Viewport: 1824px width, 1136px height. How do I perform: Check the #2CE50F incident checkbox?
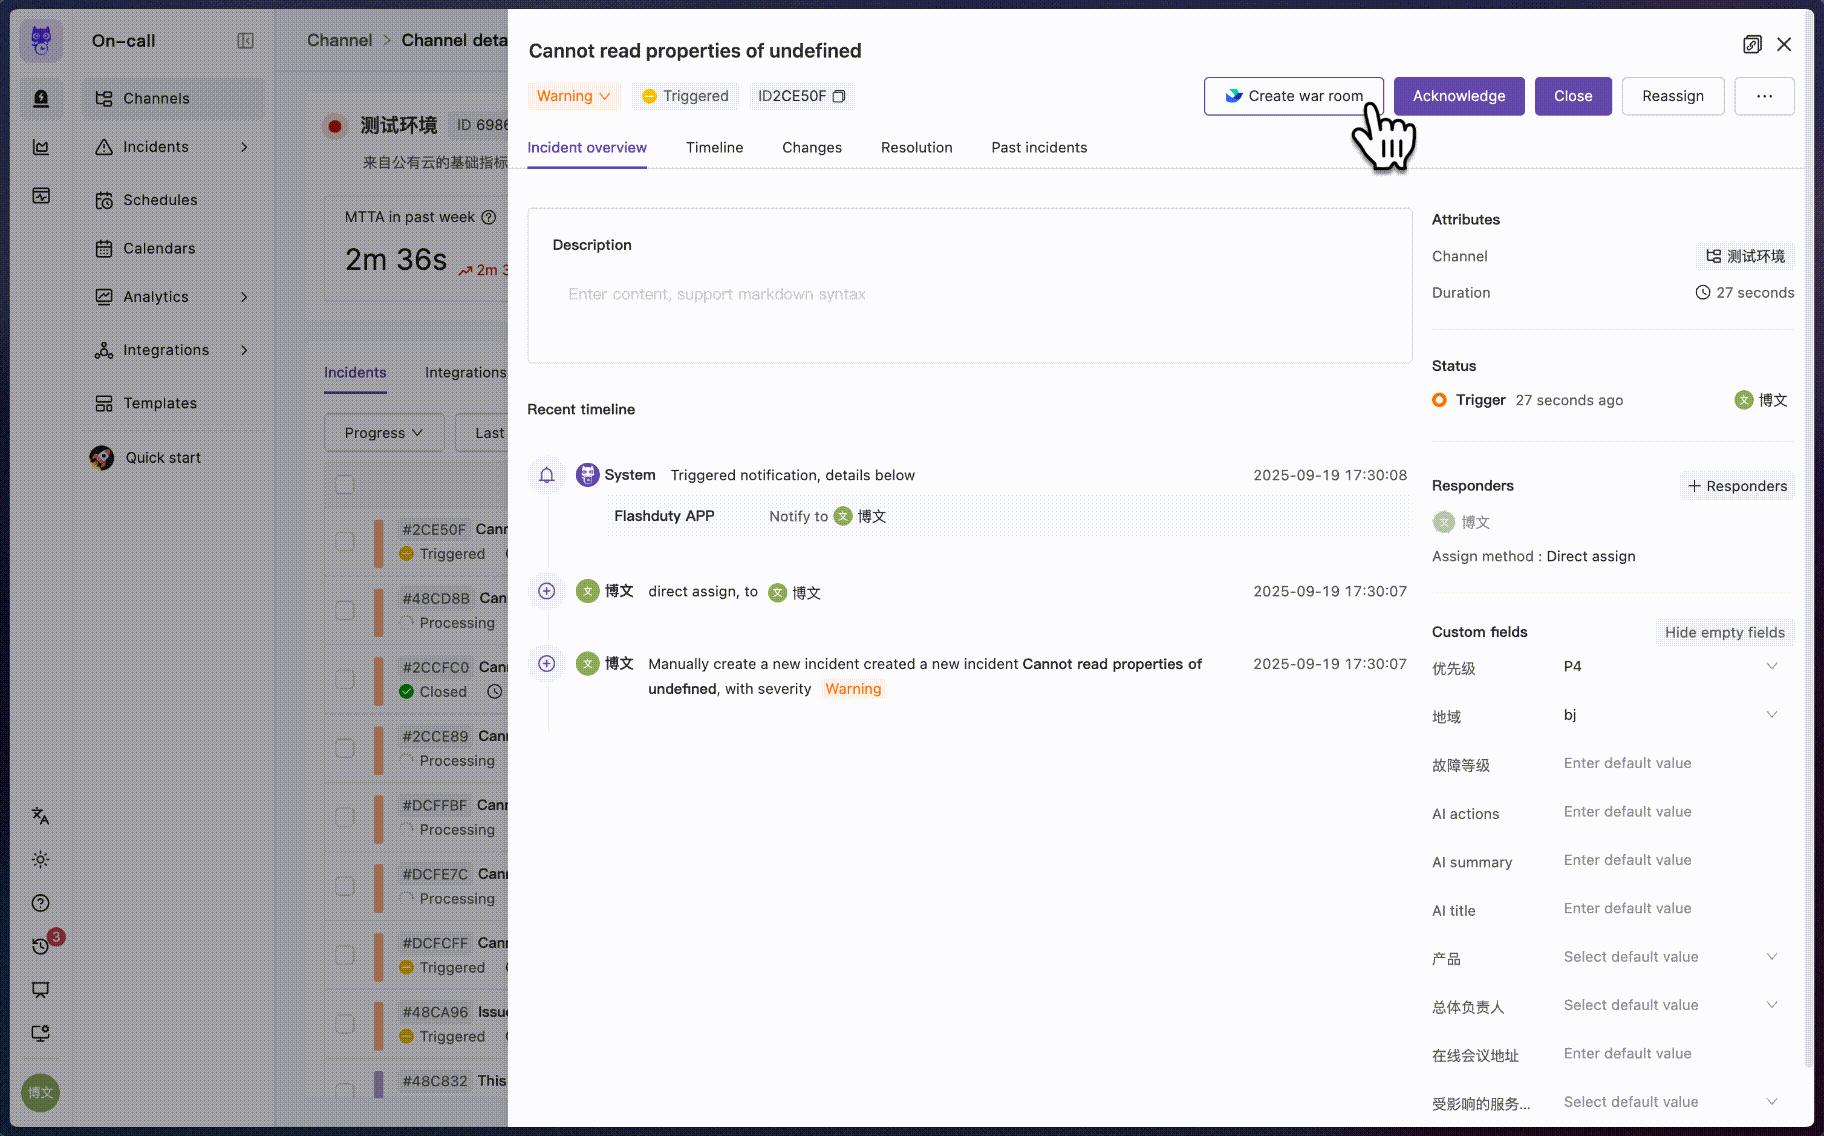[345, 541]
